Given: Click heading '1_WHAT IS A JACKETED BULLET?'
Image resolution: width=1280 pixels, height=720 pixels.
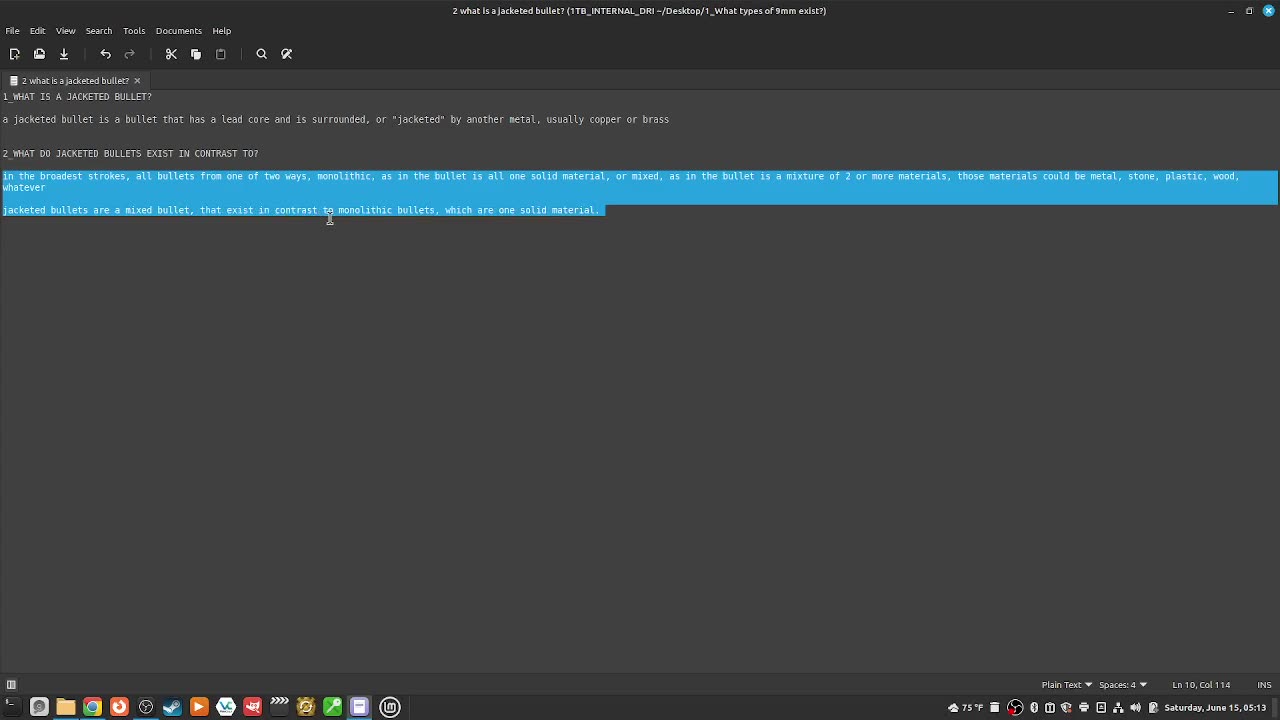Looking at the screenshot, I should coord(77,97).
